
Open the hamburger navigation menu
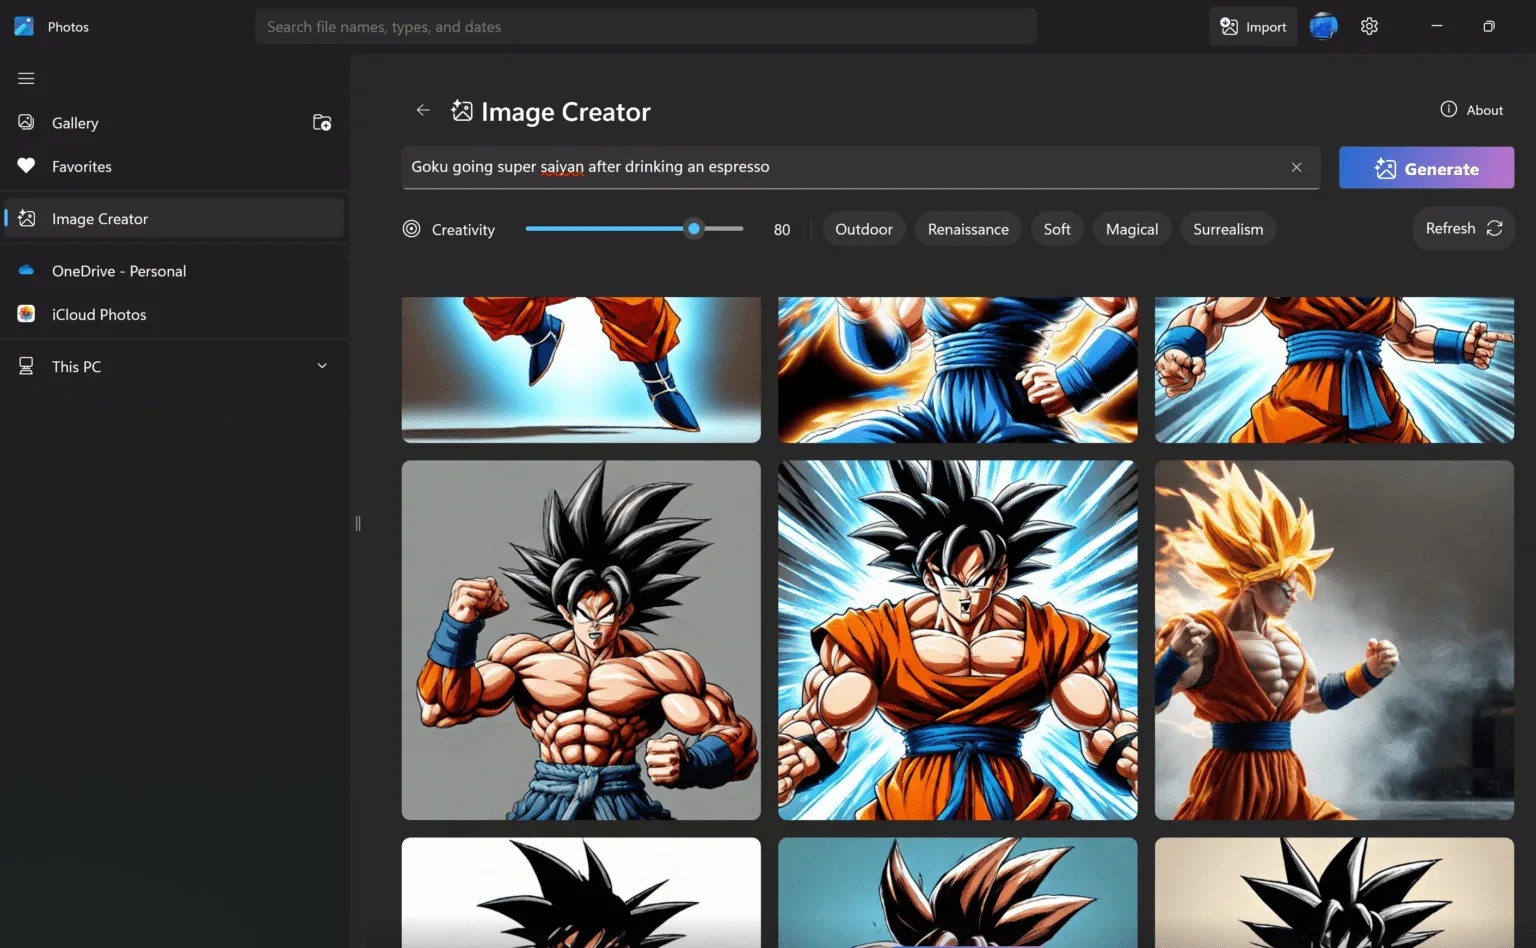[26, 78]
